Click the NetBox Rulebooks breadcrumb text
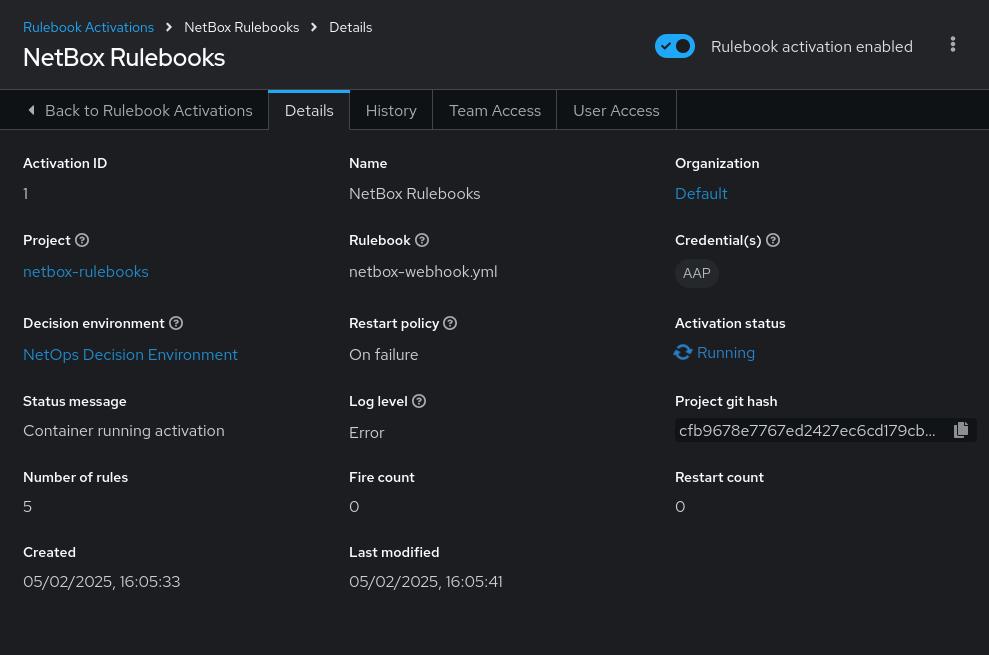This screenshot has height=655, width=989. 242,27
